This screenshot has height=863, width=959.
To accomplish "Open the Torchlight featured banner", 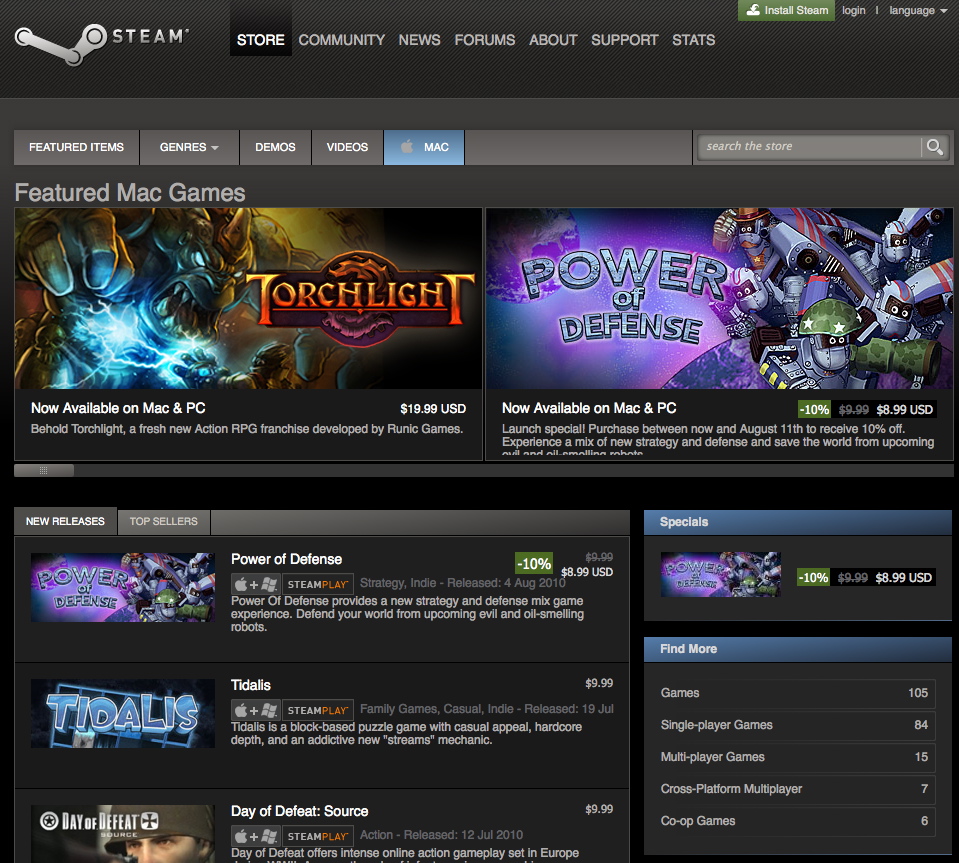I will 248,298.
